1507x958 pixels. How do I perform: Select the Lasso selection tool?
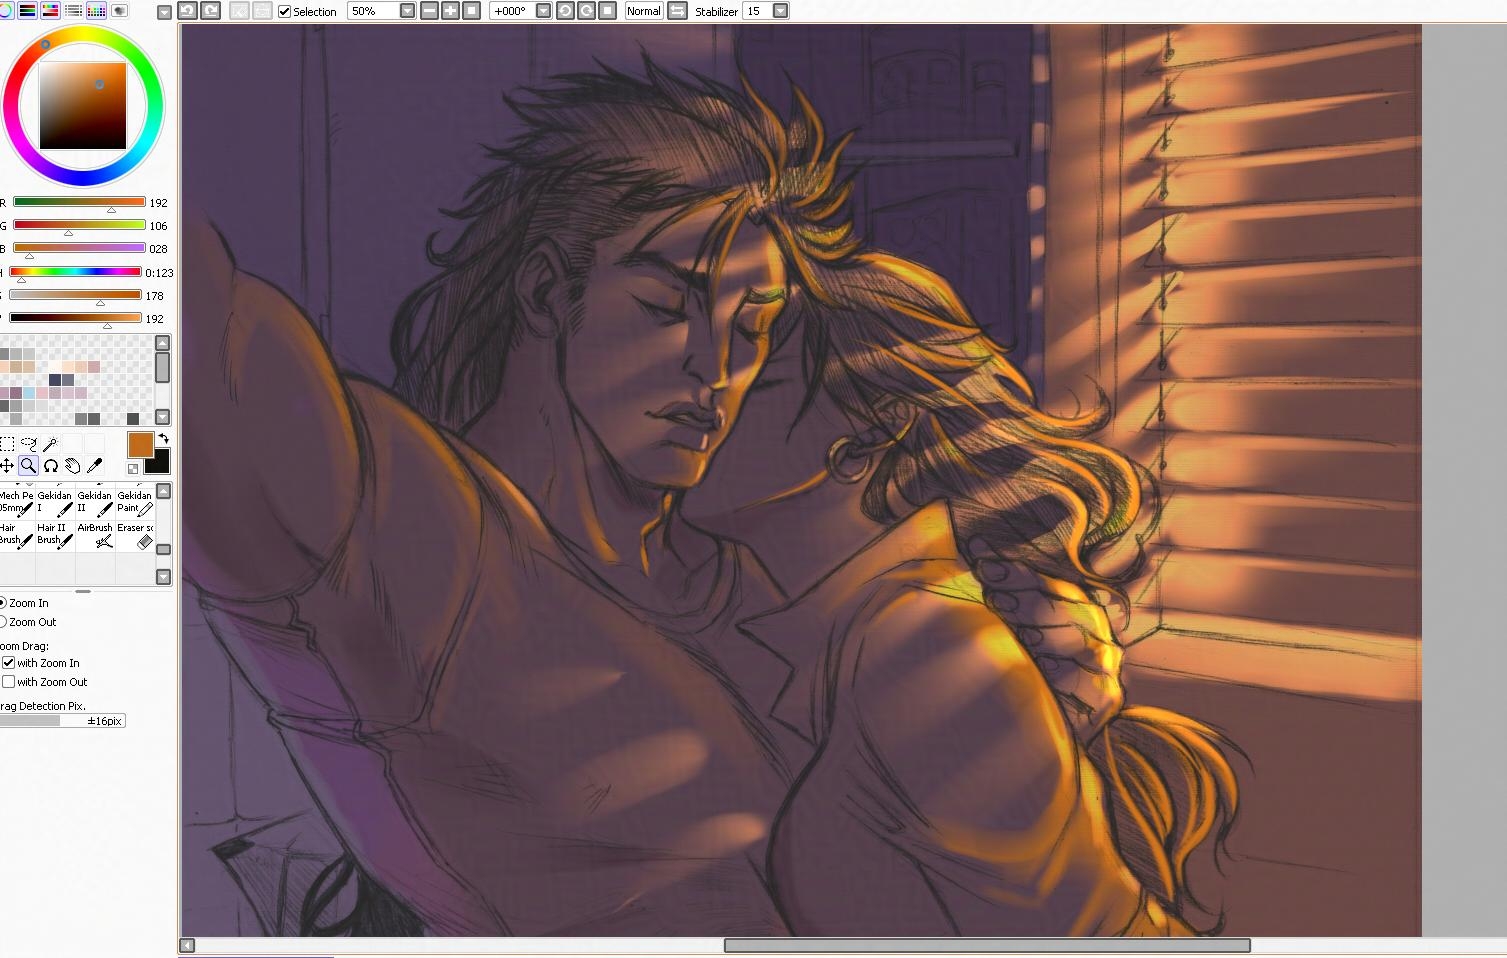pos(29,444)
